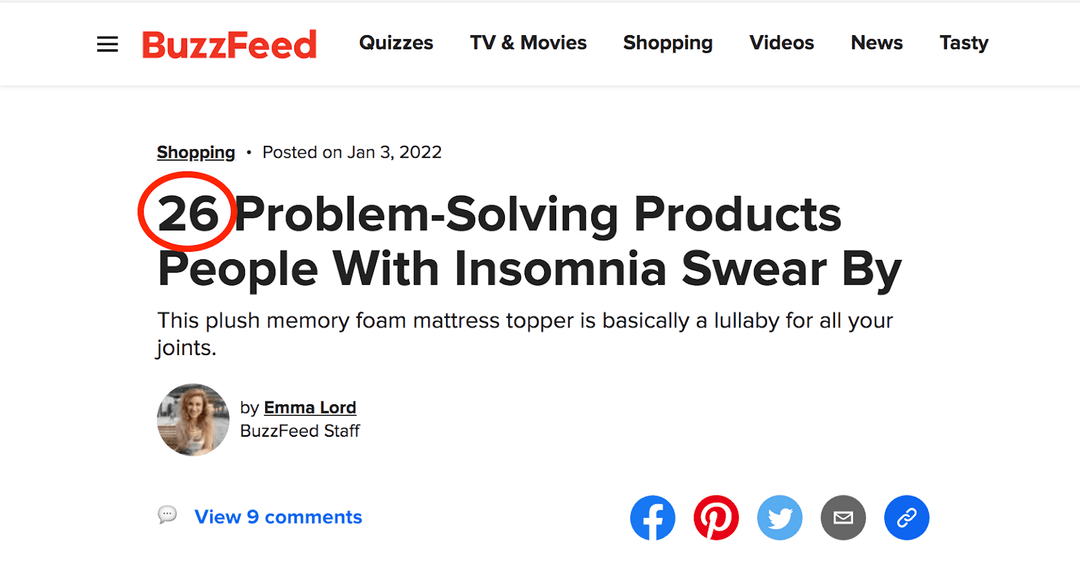
Task: Click Emma Lord's profile photo
Action: click(x=193, y=420)
